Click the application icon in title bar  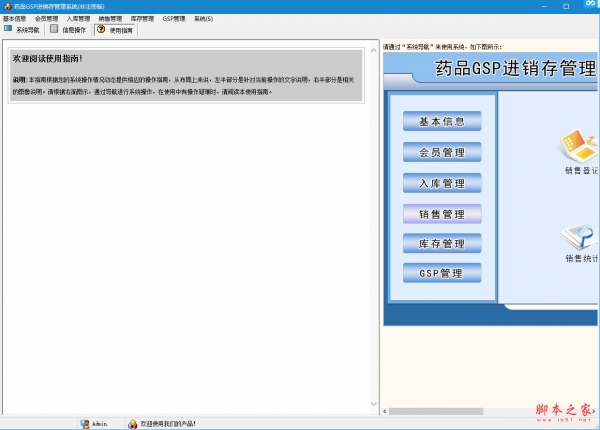coord(7,6)
